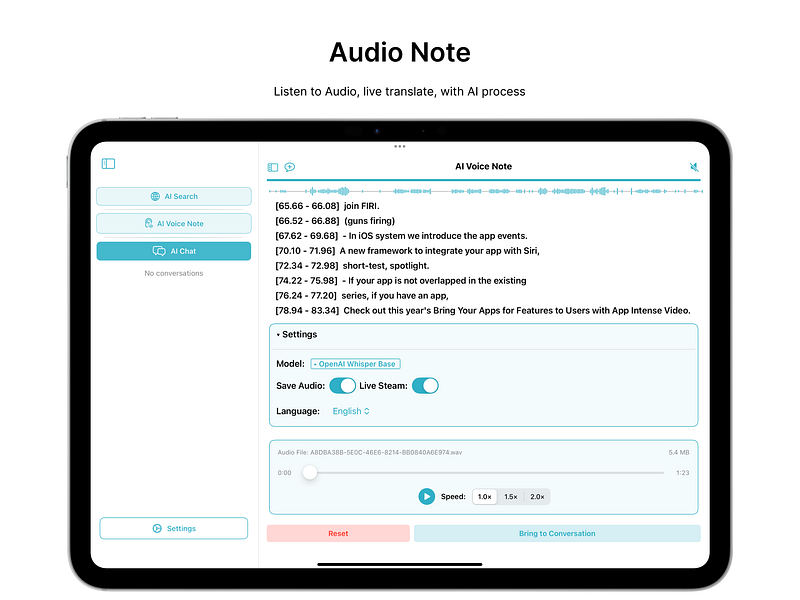Open the transcript notebook icon
800x600 pixels.
click(x=271, y=166)
